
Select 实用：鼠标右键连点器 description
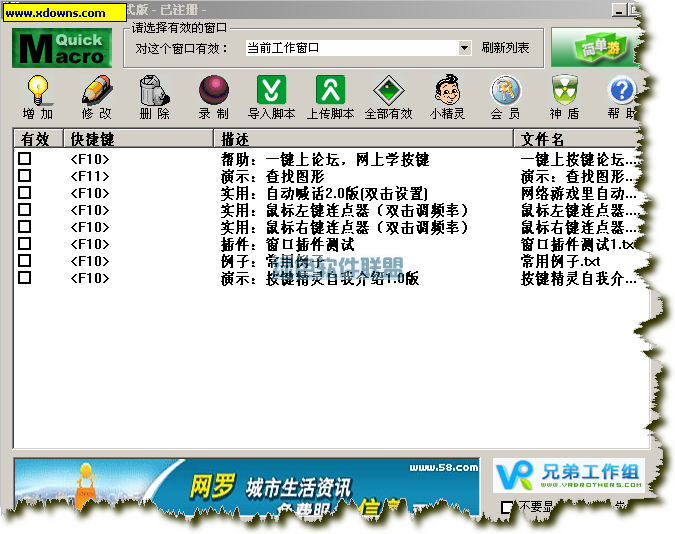[x=344, y=227]
